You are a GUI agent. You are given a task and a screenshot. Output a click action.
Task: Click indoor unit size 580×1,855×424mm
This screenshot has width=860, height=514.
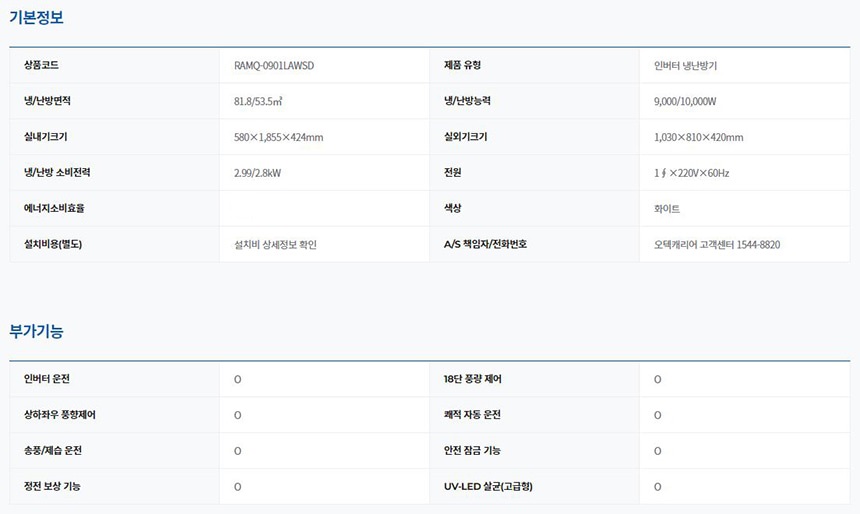pos(278,137)
